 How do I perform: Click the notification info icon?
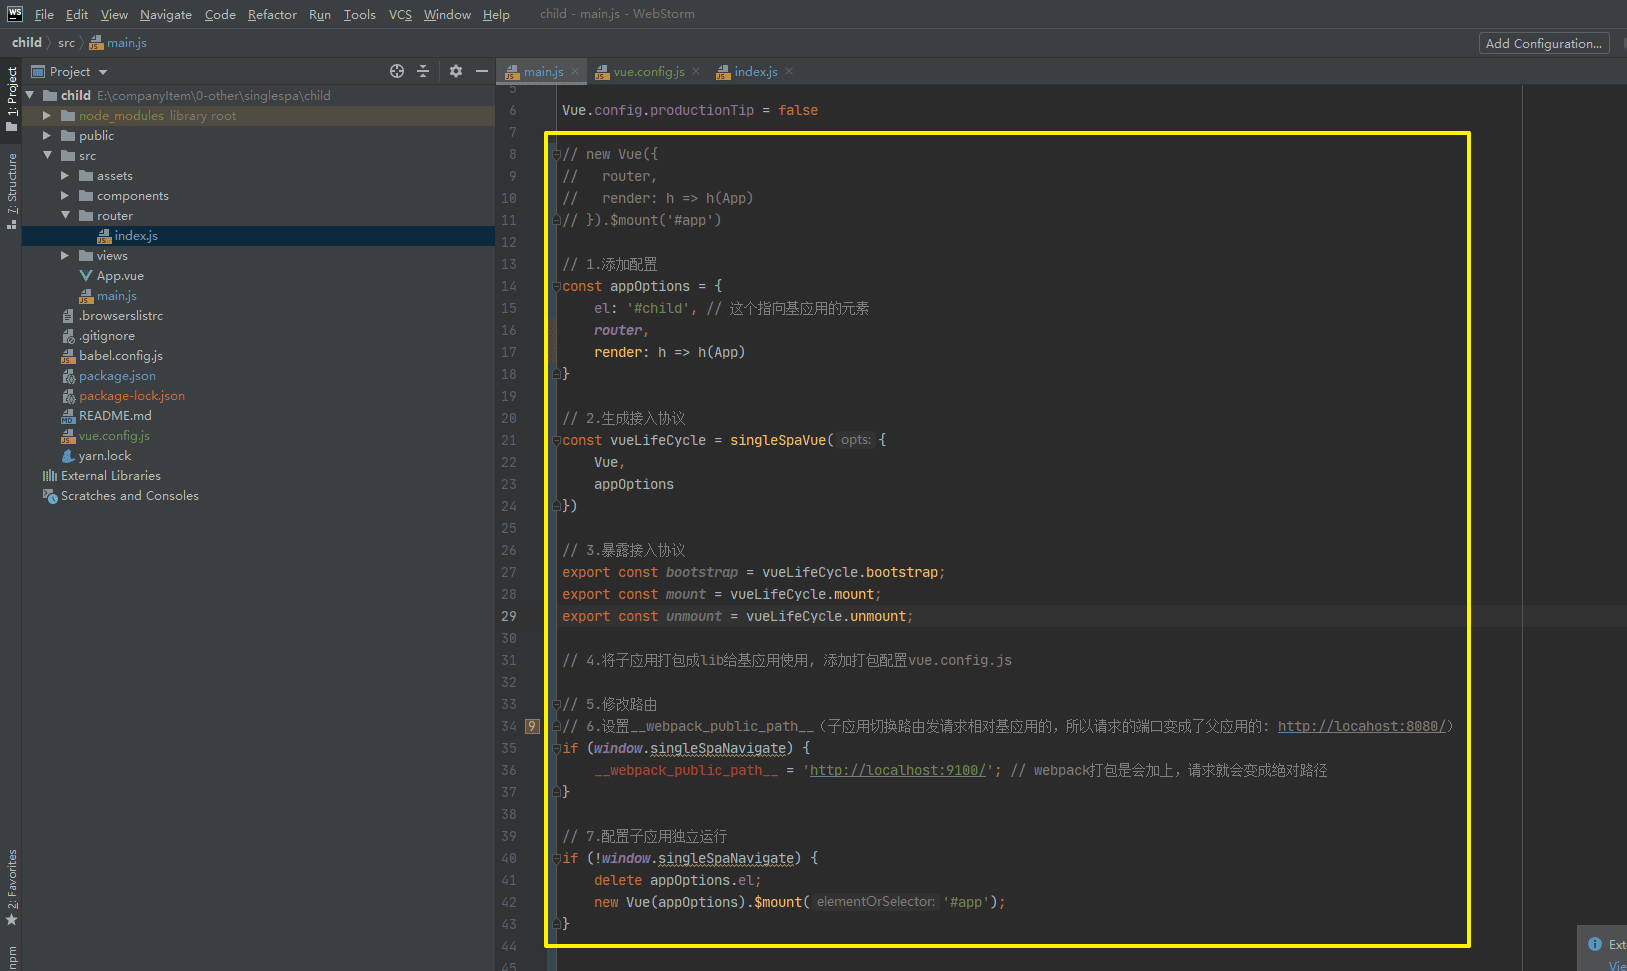coord(1595,944)
